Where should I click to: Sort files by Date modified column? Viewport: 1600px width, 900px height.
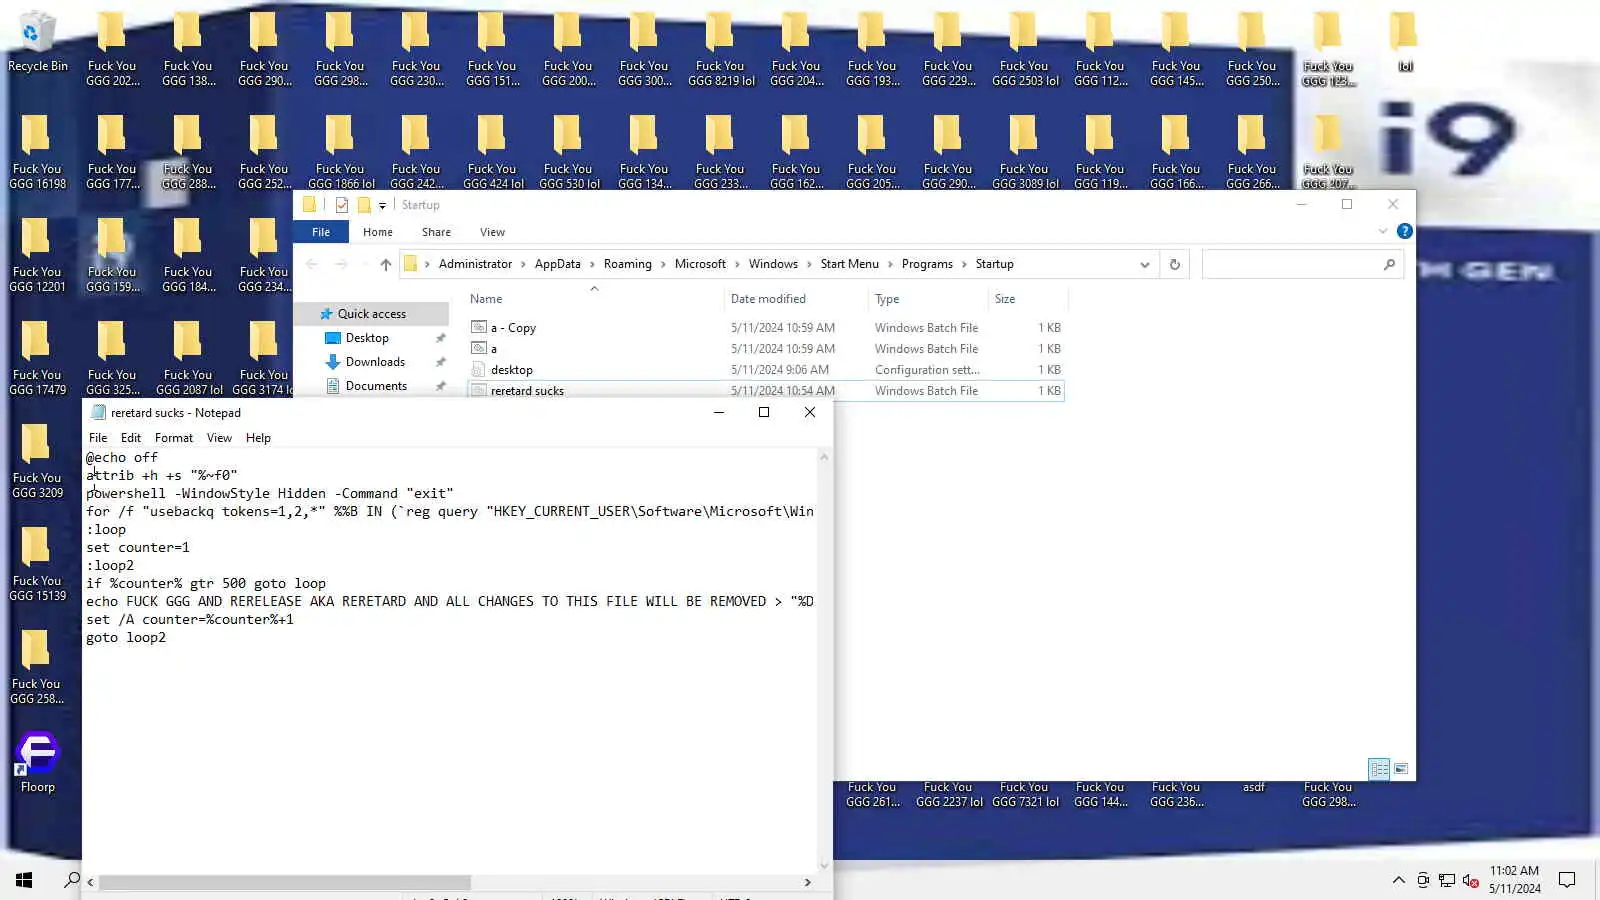(795, 299)
